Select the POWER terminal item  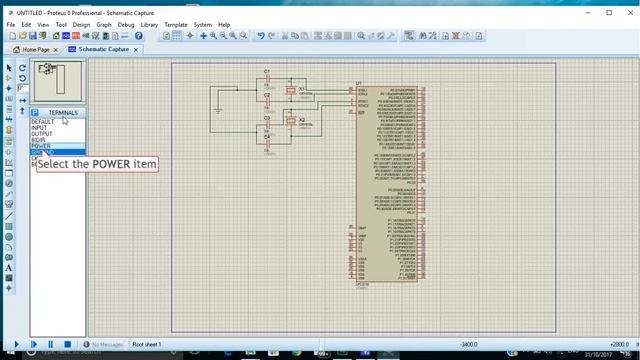pyautogui.click(x=58, y=146)
